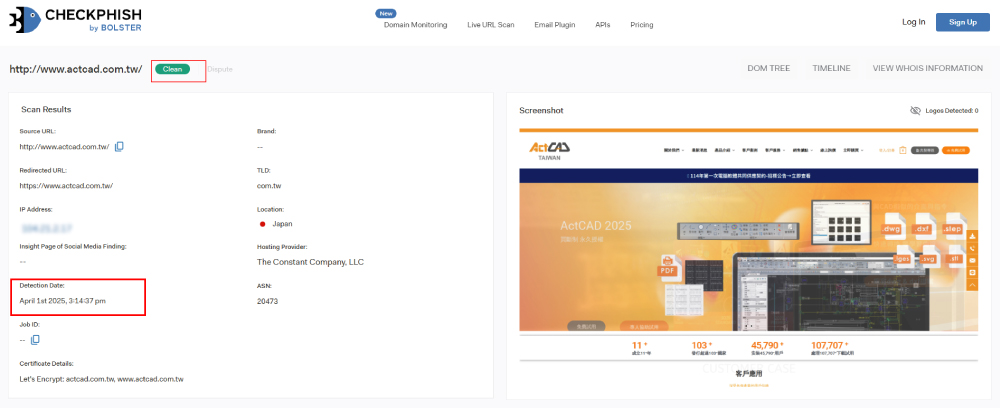Open the Pricing page
Viewport: 1000px width, 408px height.
coord(642,25)
